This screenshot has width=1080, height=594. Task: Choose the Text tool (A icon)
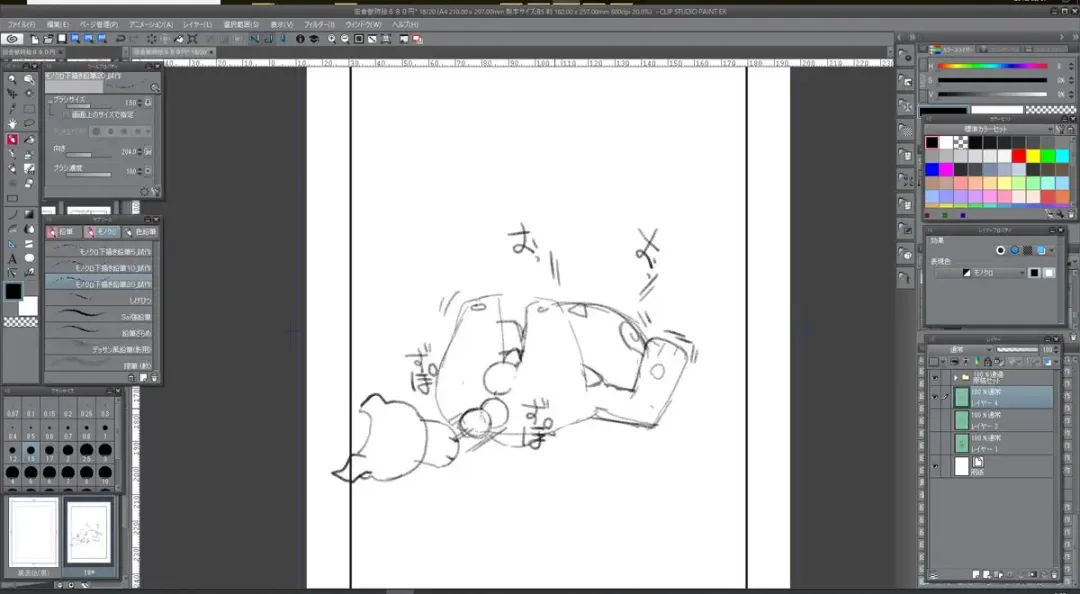(x=12, y=258)
